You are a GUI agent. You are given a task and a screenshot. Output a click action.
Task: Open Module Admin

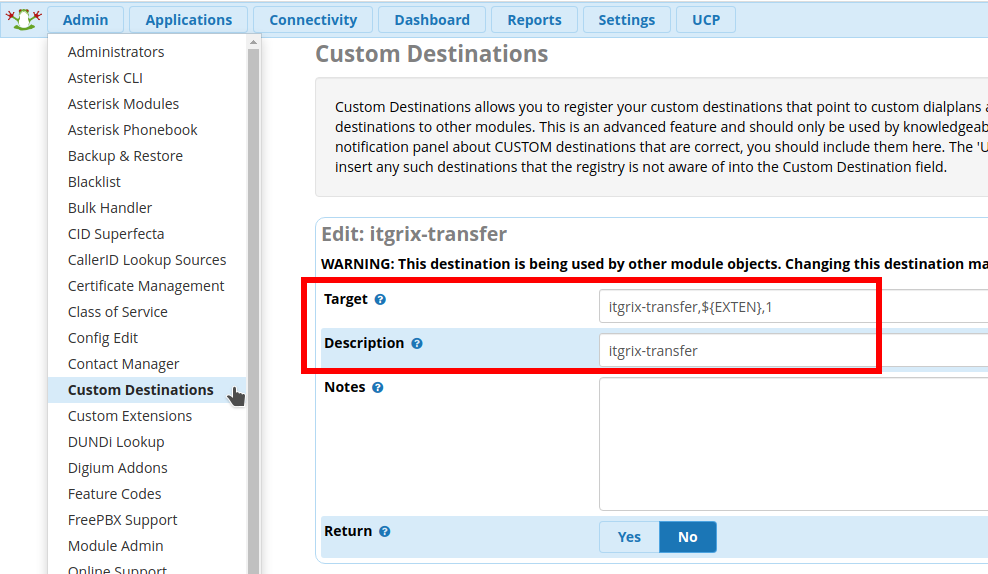coord(115,546)
